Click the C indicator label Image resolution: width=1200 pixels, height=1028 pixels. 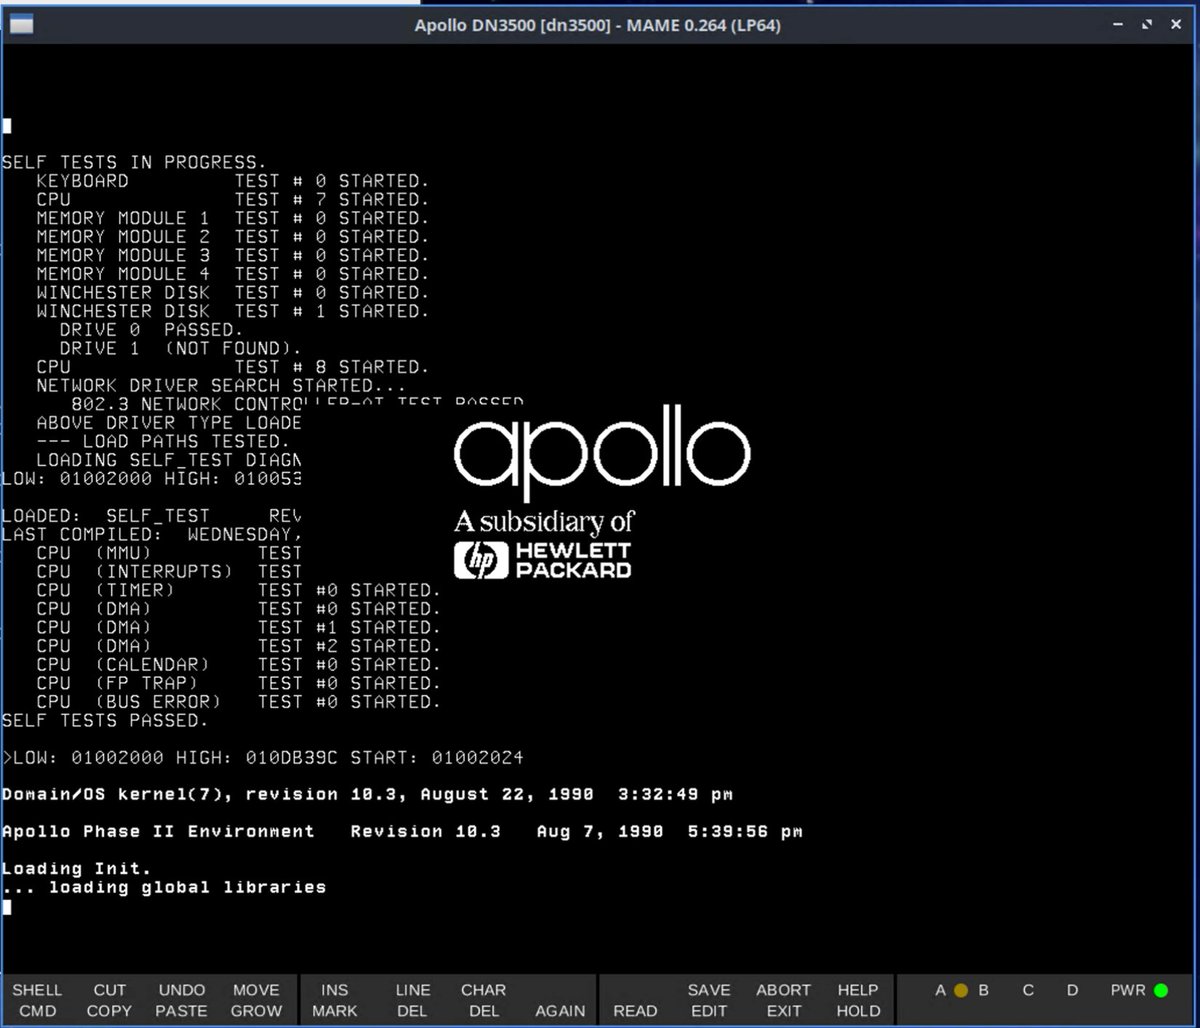point(1028,991)
